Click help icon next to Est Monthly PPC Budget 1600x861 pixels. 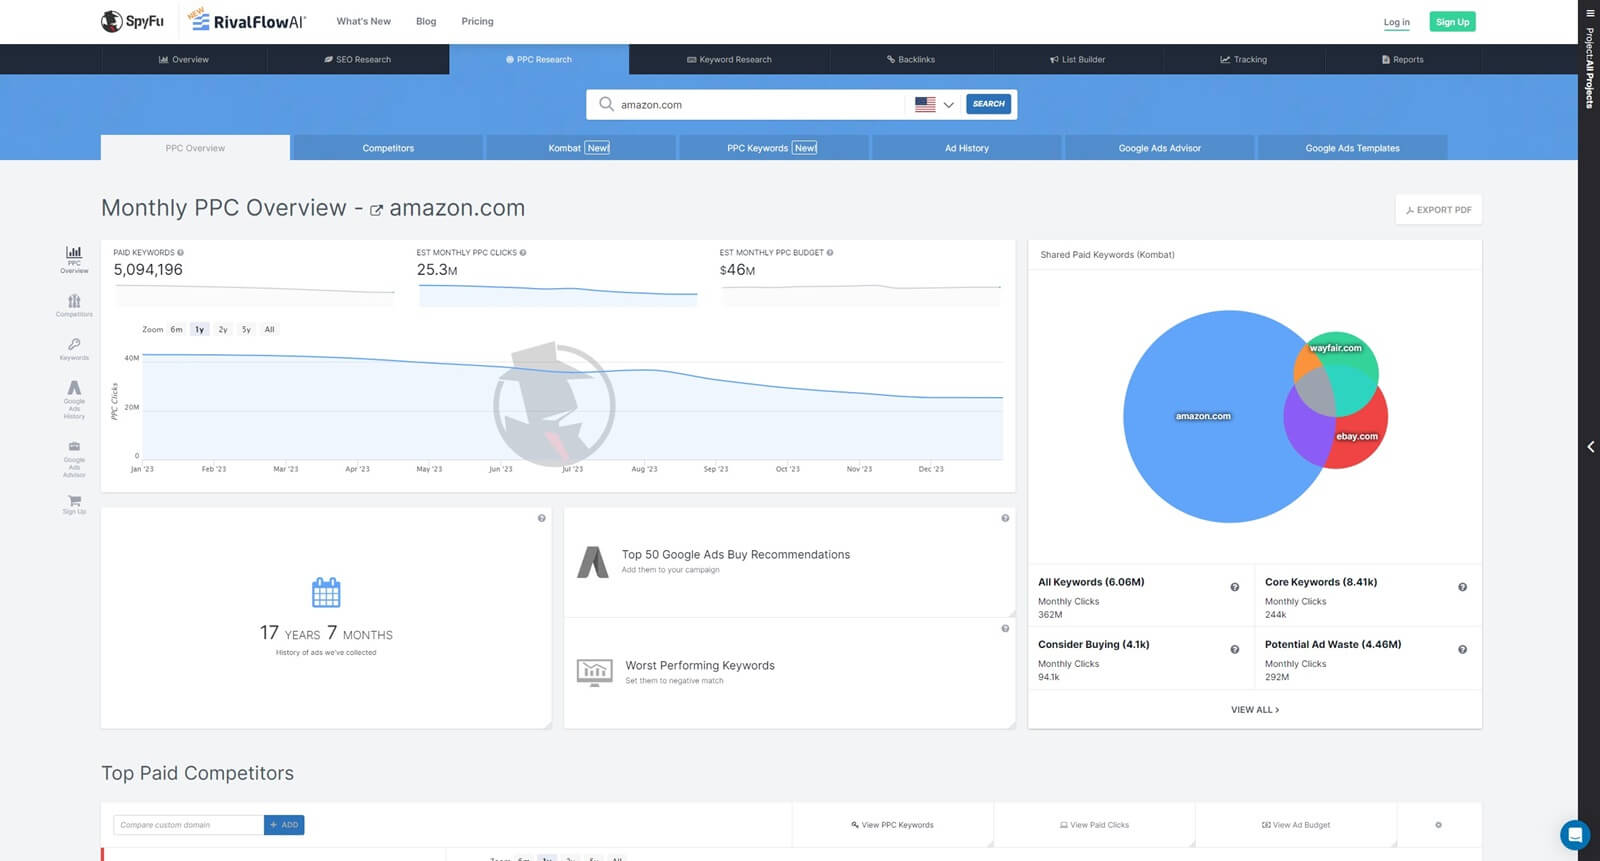pyautogui.click(x=830, y=252)
